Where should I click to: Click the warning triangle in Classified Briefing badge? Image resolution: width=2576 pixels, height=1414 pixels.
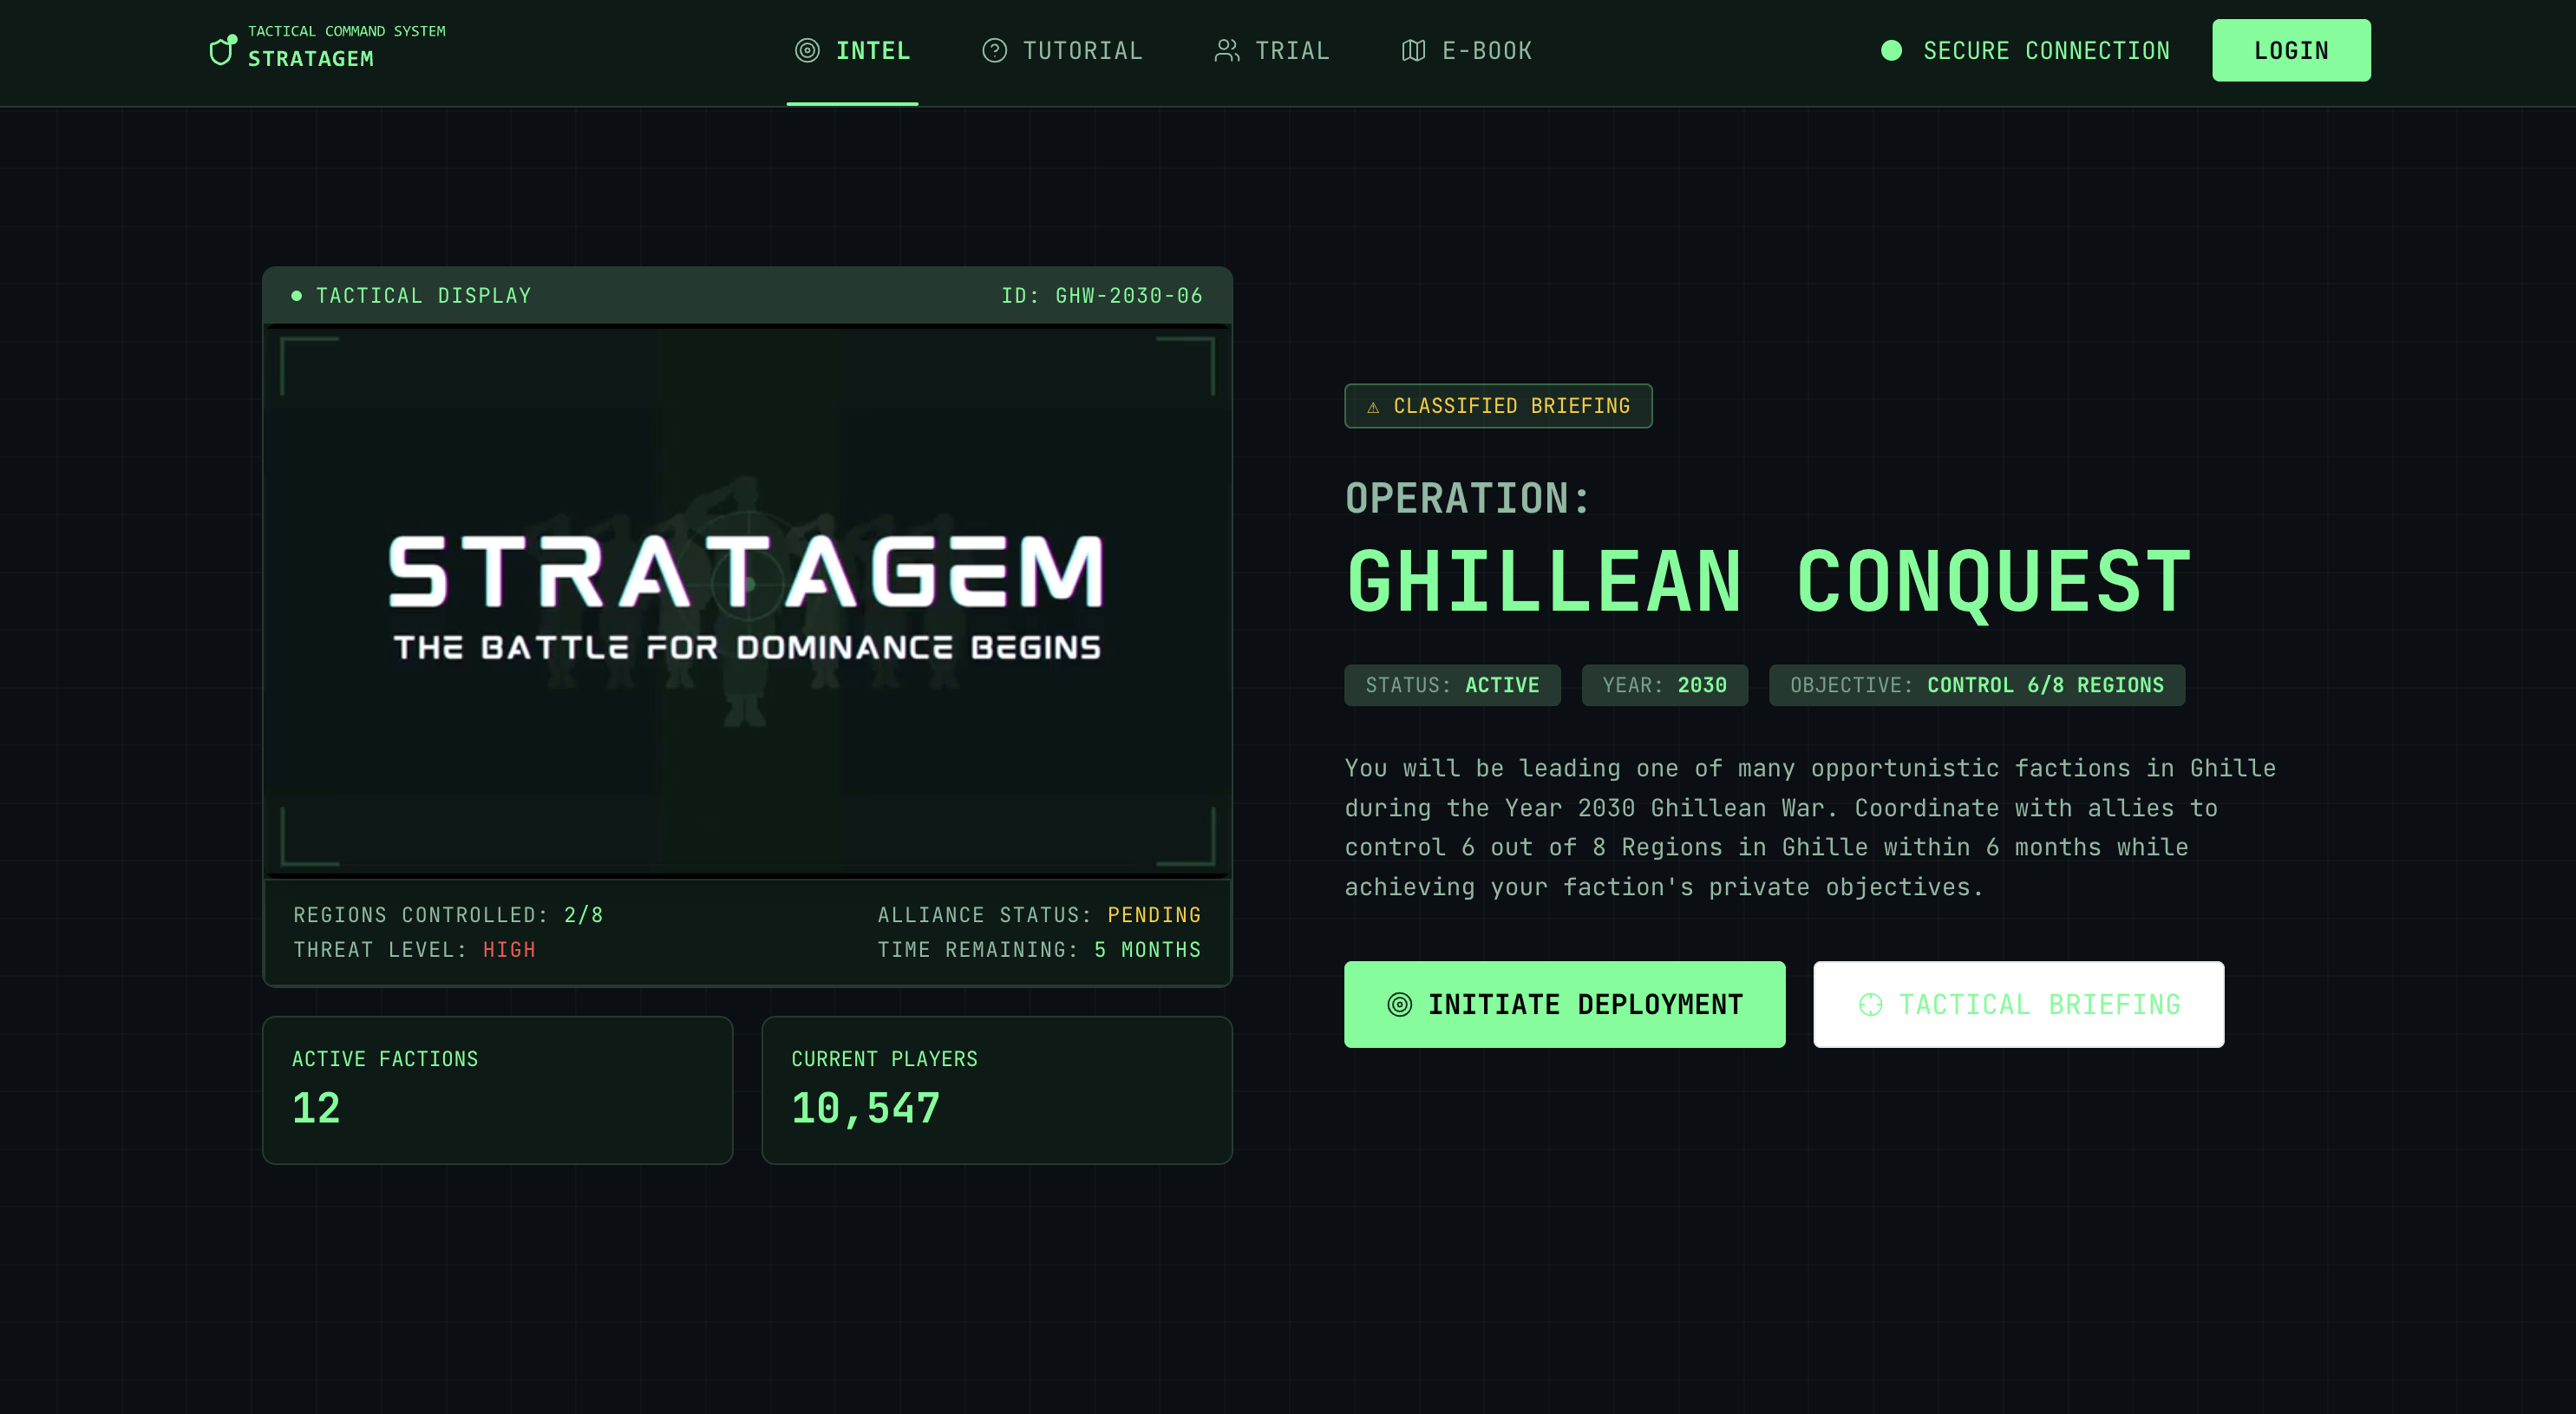(x=1373, y=407)
